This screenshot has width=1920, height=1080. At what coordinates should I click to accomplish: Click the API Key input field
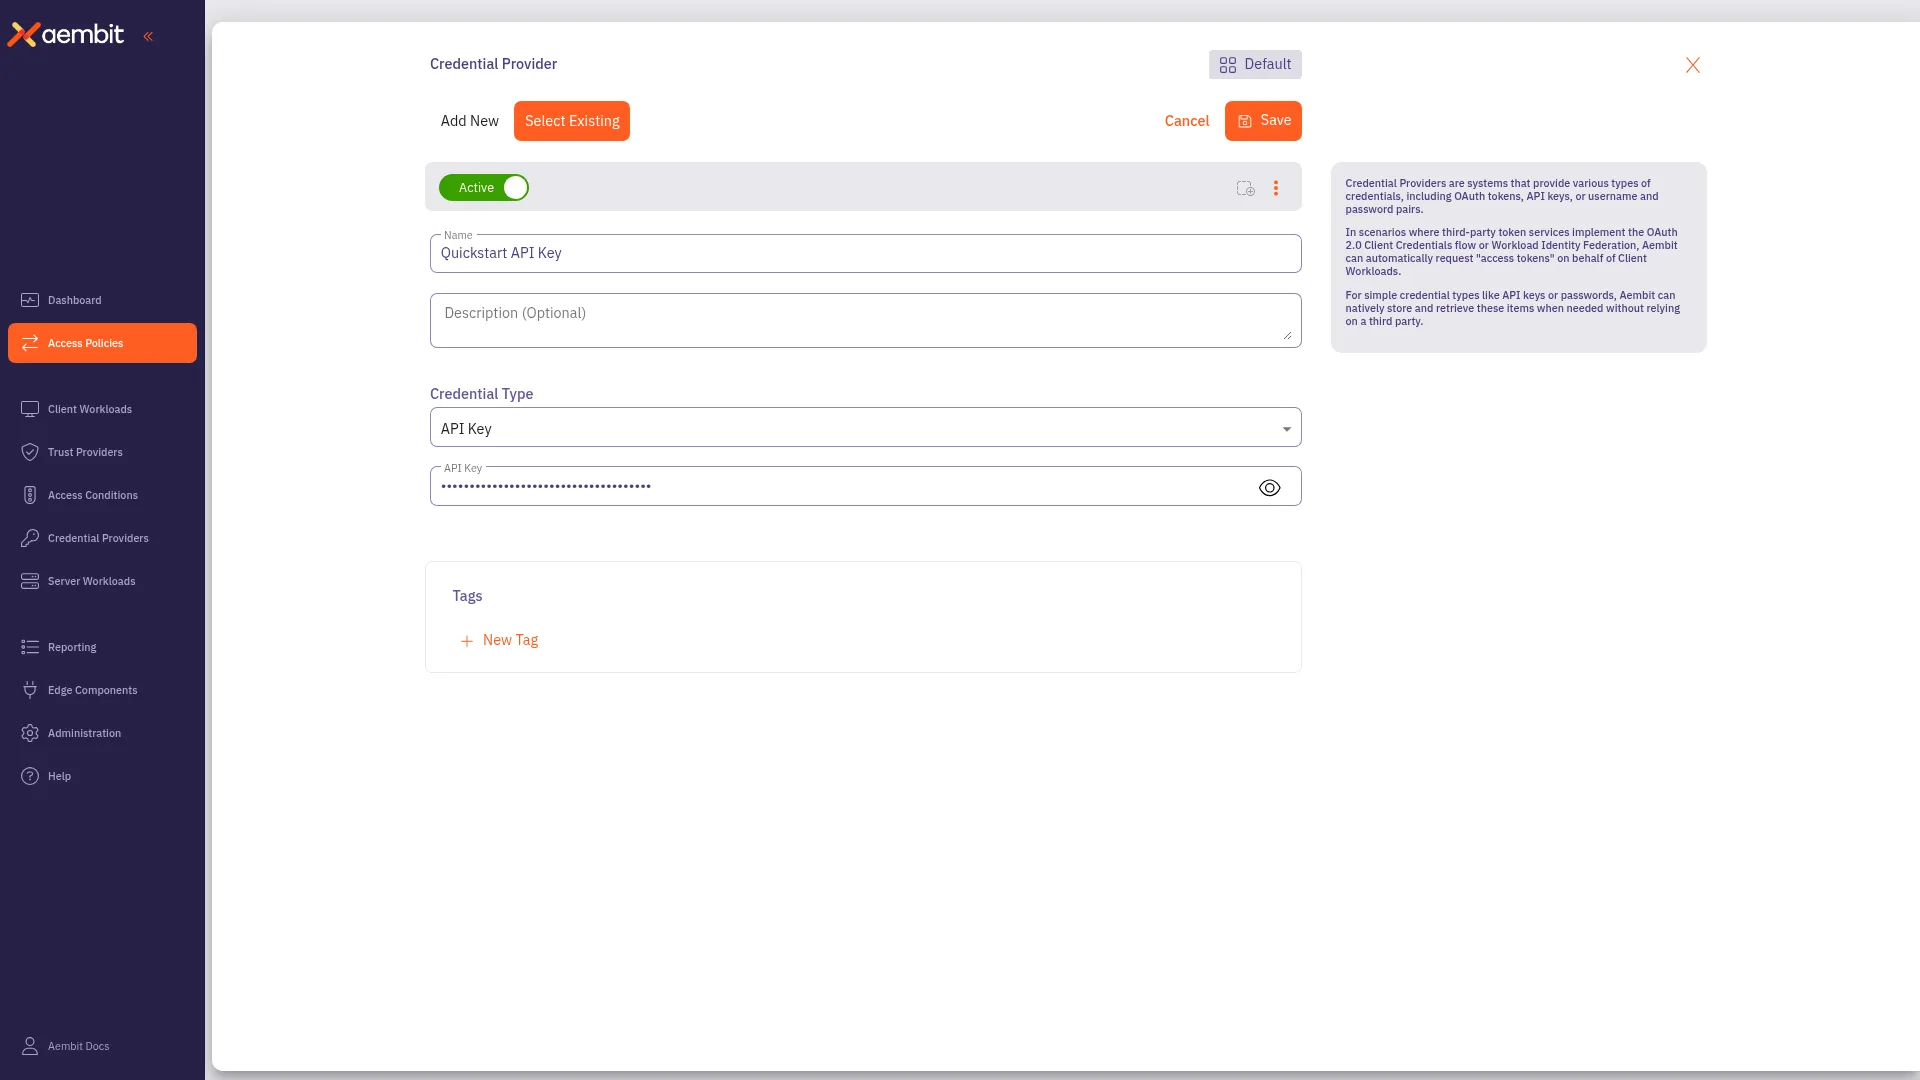[x=866, y=486]
